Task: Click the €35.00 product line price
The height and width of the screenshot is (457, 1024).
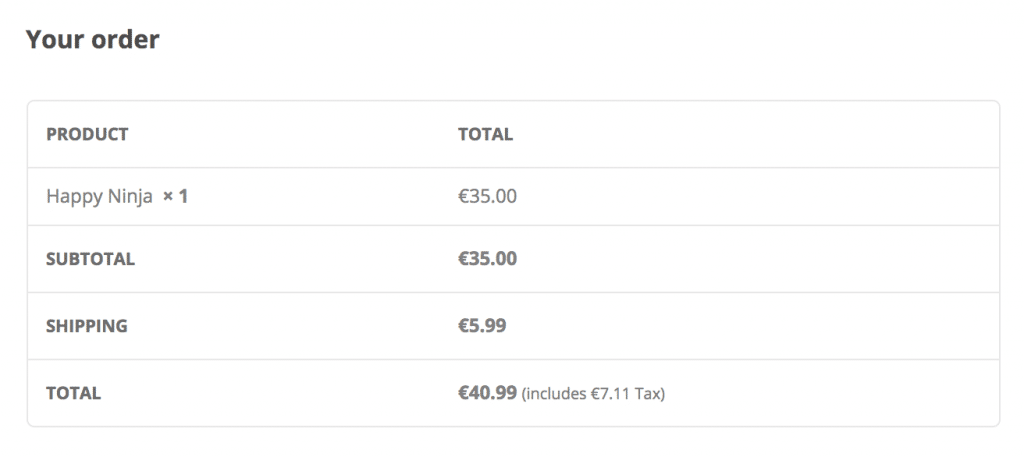Action: [x=487, y=196]
